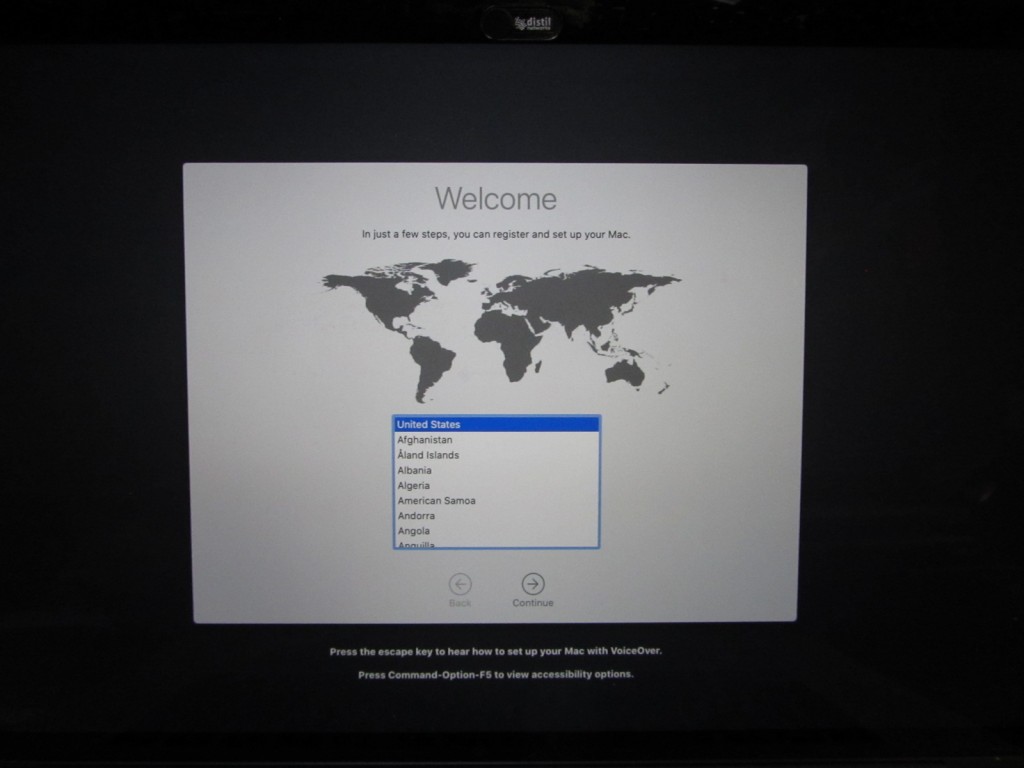
Task: Choose Åland Islands from the list
Action: 496,455
